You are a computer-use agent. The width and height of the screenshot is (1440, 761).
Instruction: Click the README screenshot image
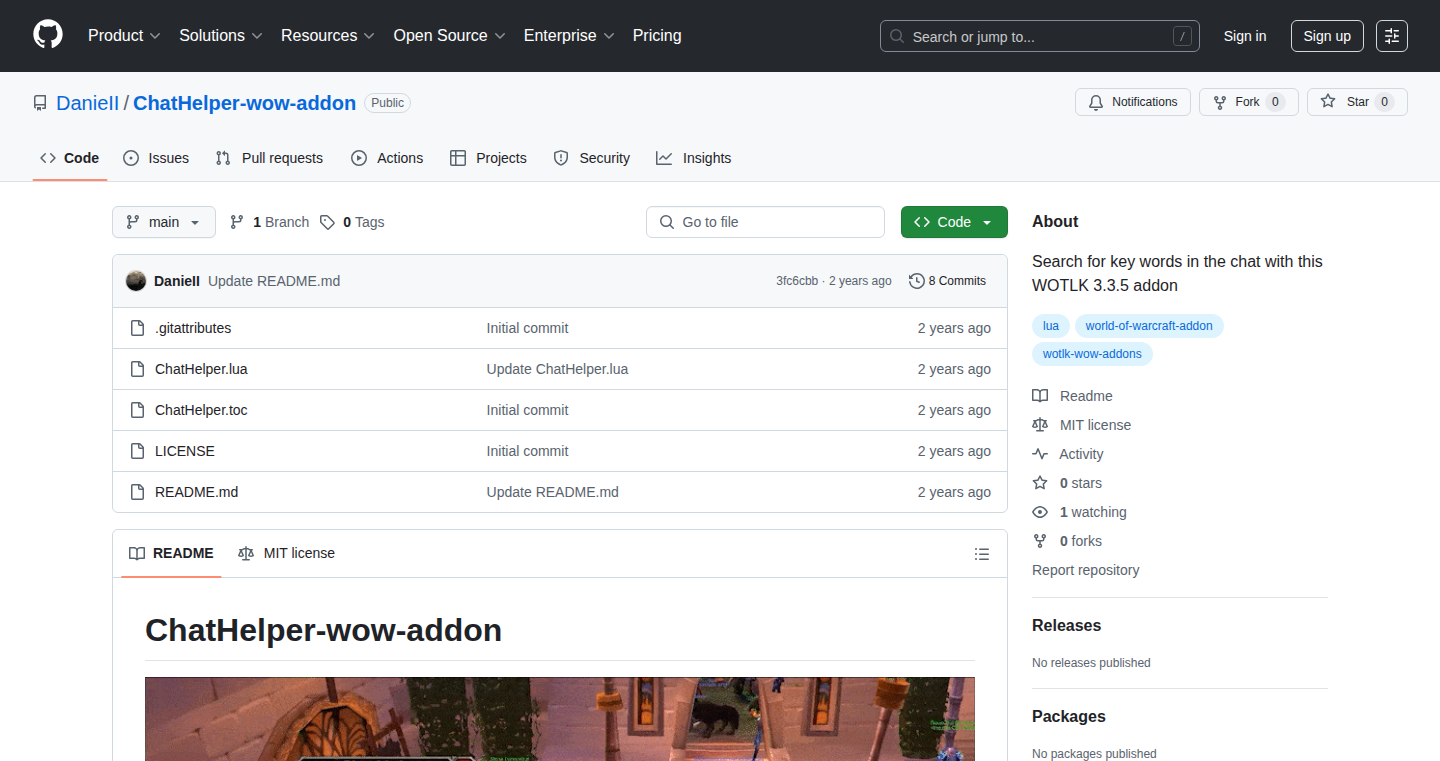coord(560,719)
